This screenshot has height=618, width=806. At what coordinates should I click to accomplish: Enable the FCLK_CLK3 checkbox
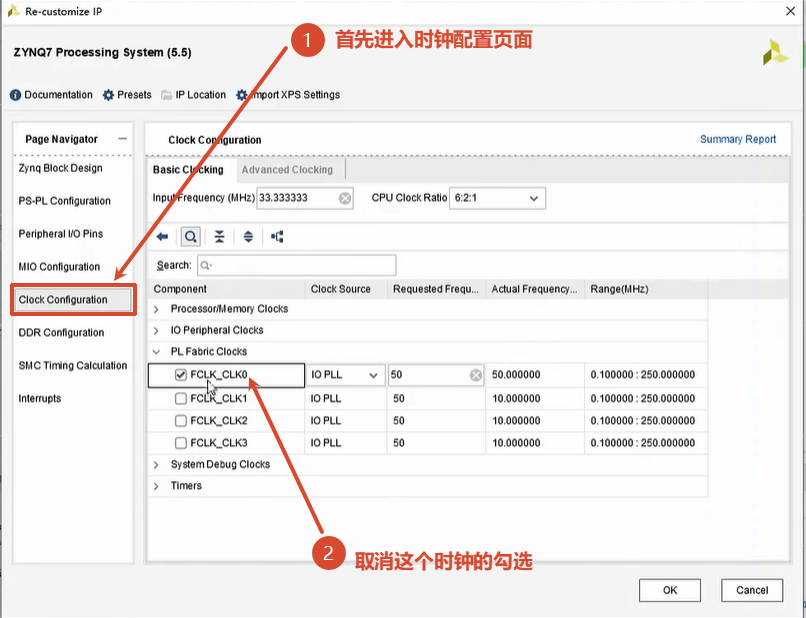(x=180, y=443)
